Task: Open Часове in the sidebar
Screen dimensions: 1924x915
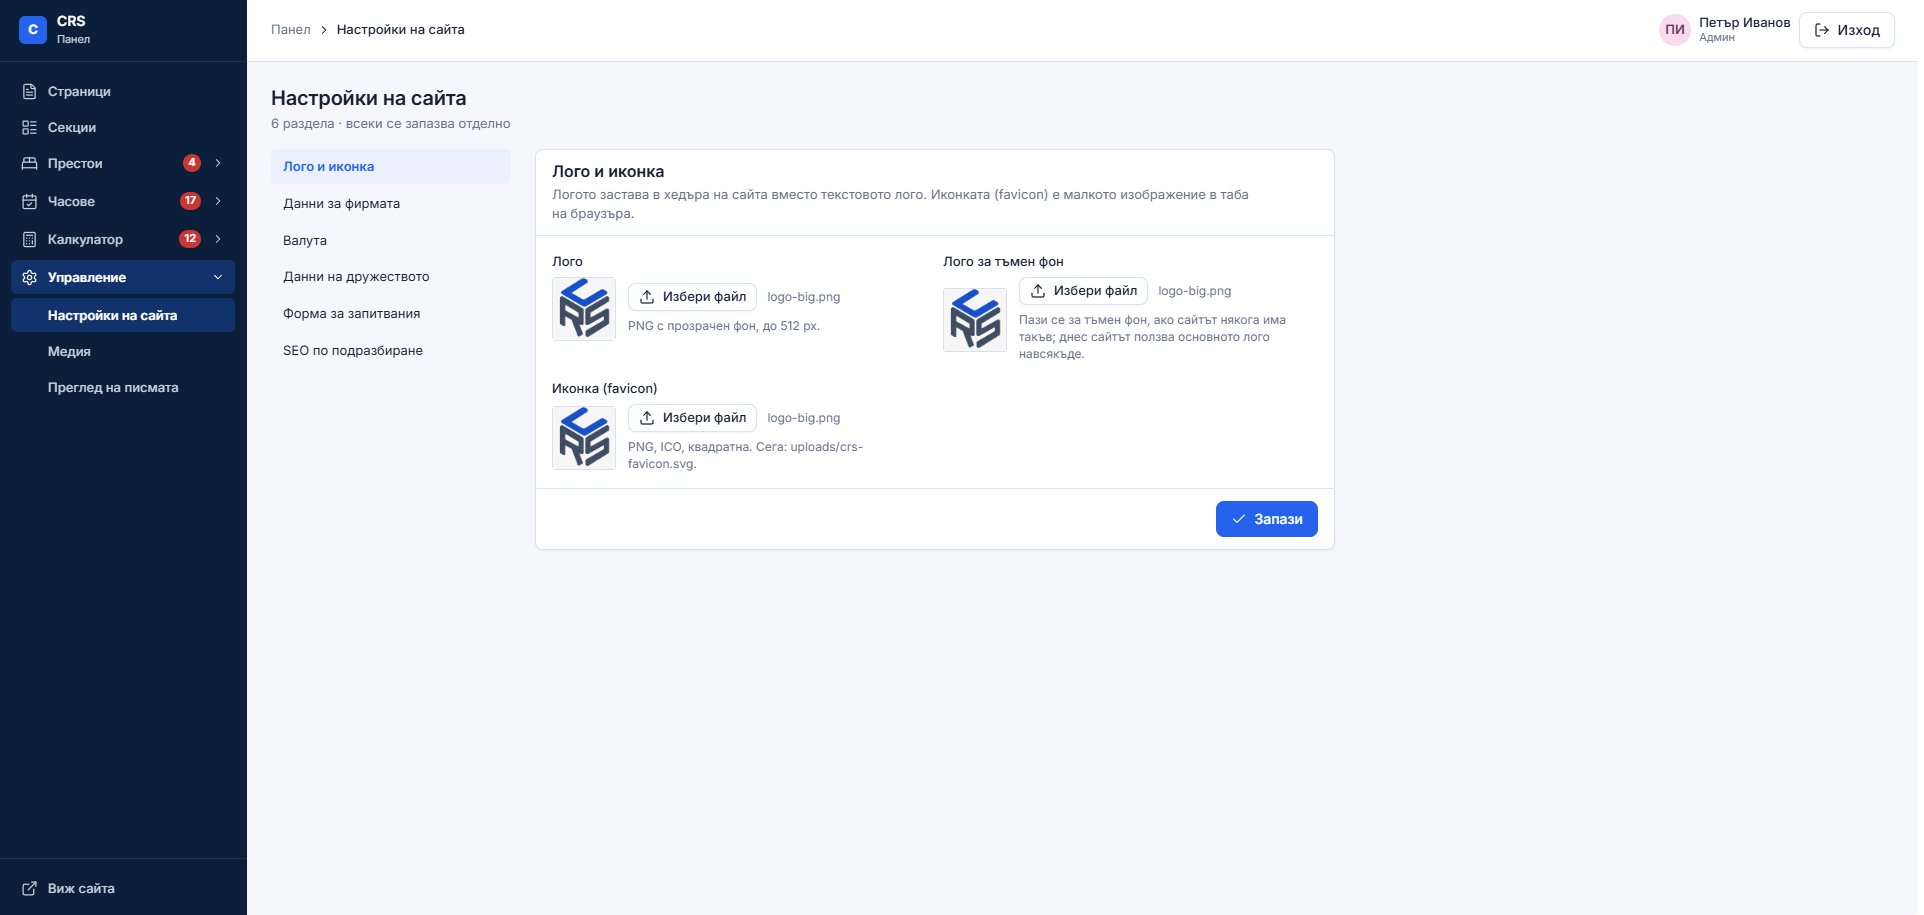Action: click(123, 201)
